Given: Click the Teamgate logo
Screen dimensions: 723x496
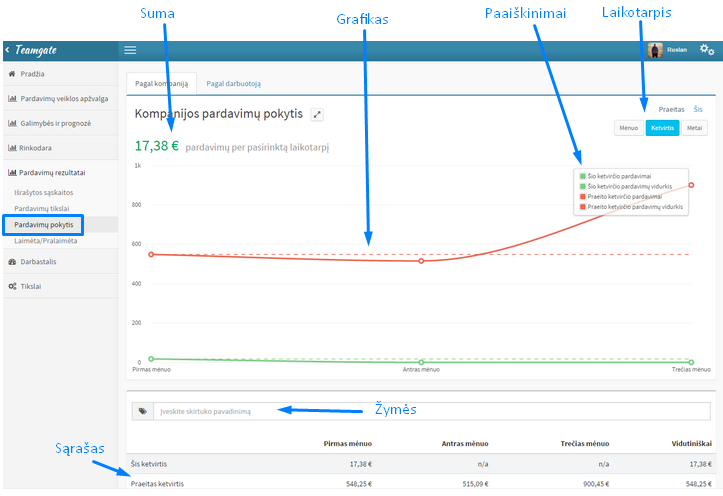Looking at the screenshot, I should (36, 50).
